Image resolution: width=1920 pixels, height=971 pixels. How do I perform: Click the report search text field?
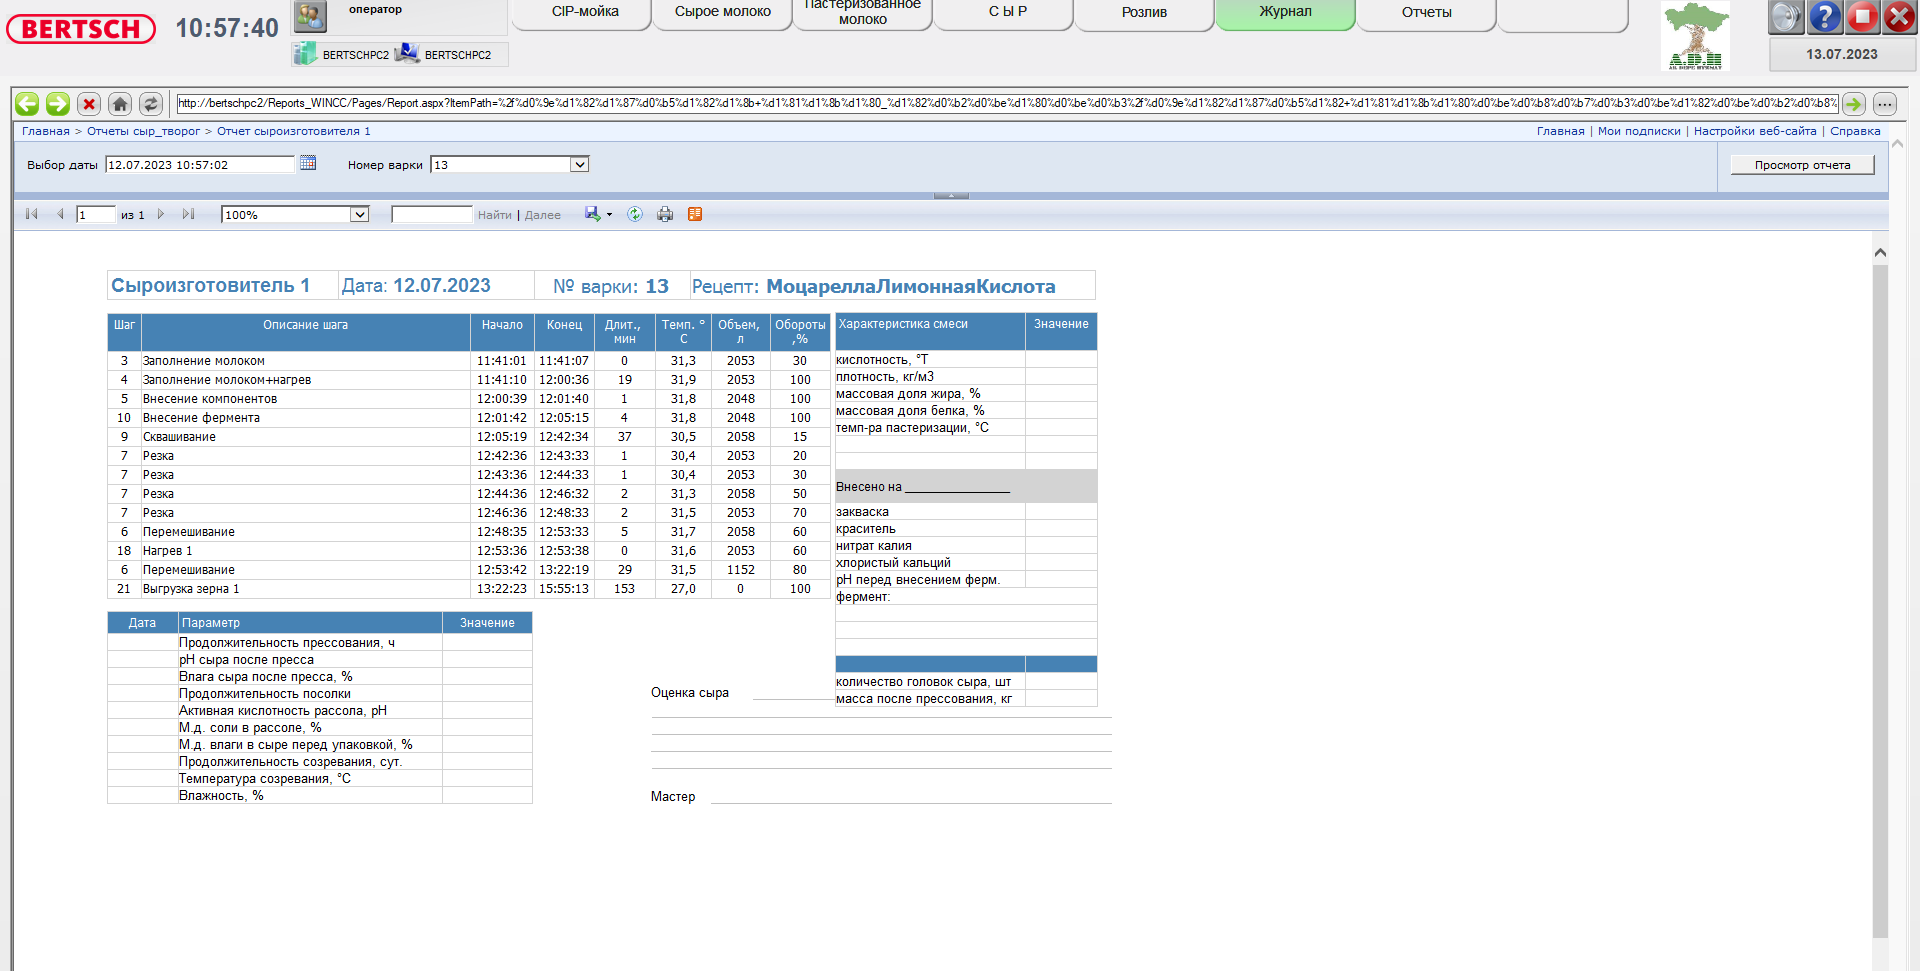click(431, 215)
